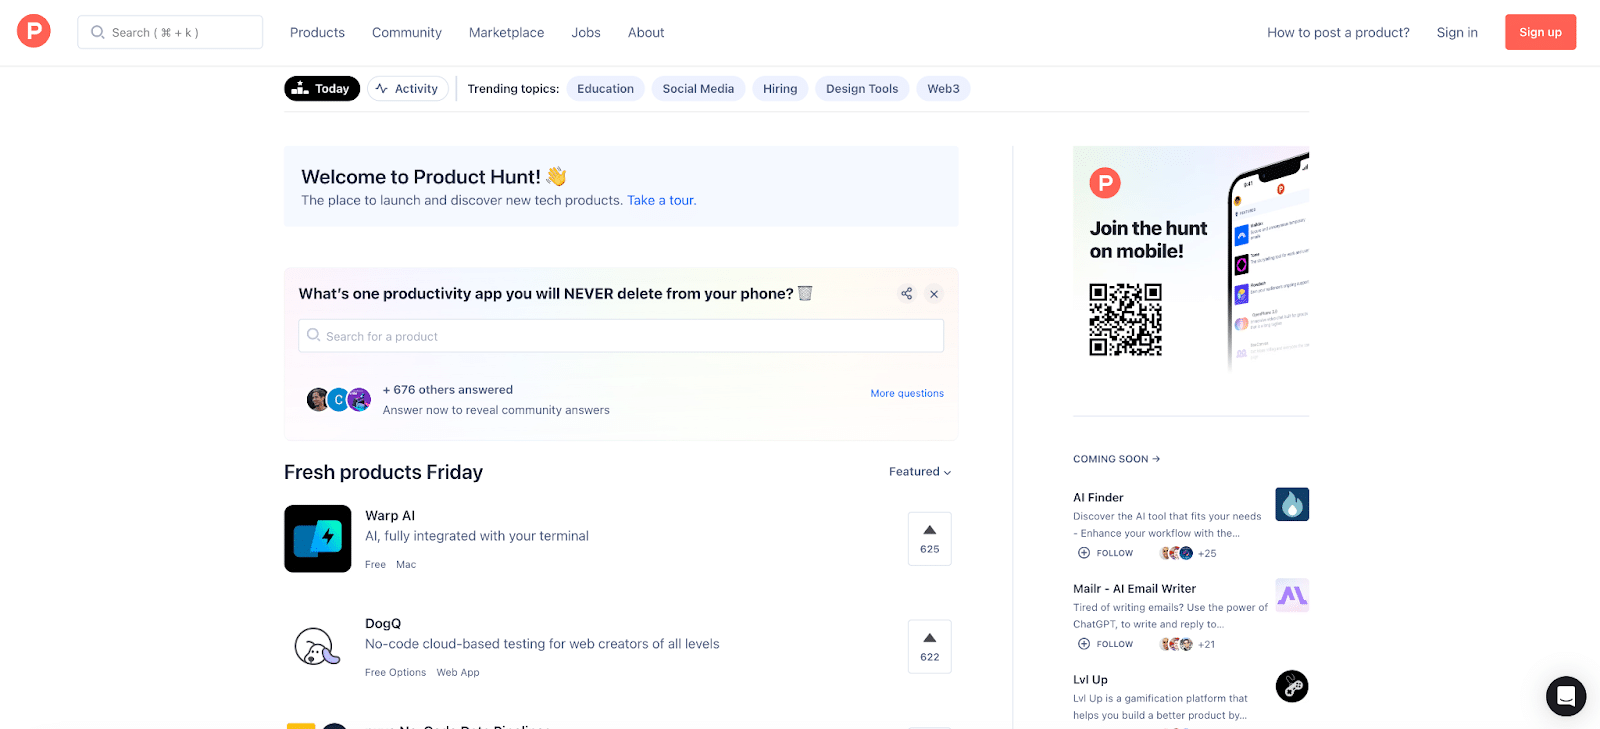Open the About menu

646,32
